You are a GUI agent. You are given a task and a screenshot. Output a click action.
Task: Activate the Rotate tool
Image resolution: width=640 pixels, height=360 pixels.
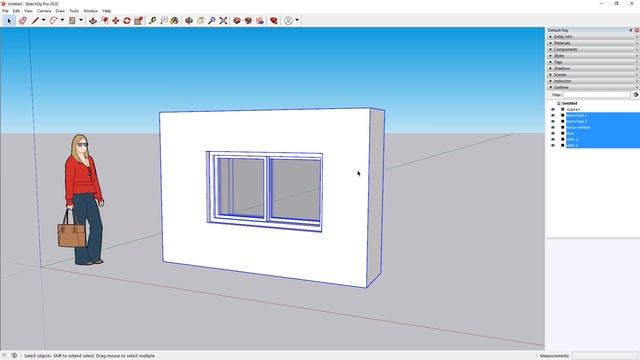pos(127,20)
